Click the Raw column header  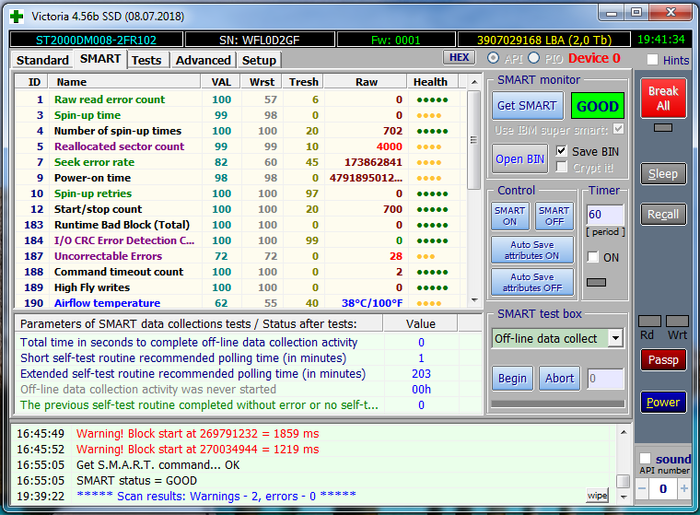point(366,82)
